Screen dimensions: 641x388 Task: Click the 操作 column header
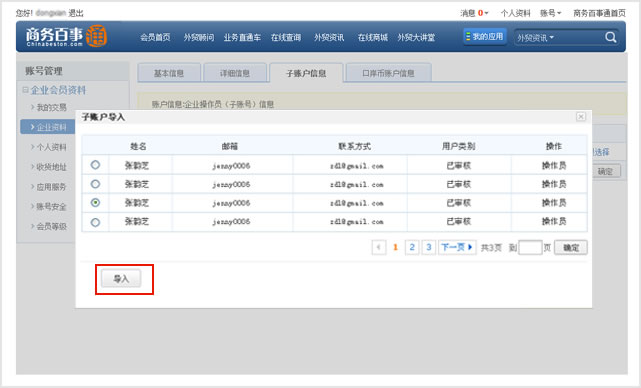coord(554,146)
